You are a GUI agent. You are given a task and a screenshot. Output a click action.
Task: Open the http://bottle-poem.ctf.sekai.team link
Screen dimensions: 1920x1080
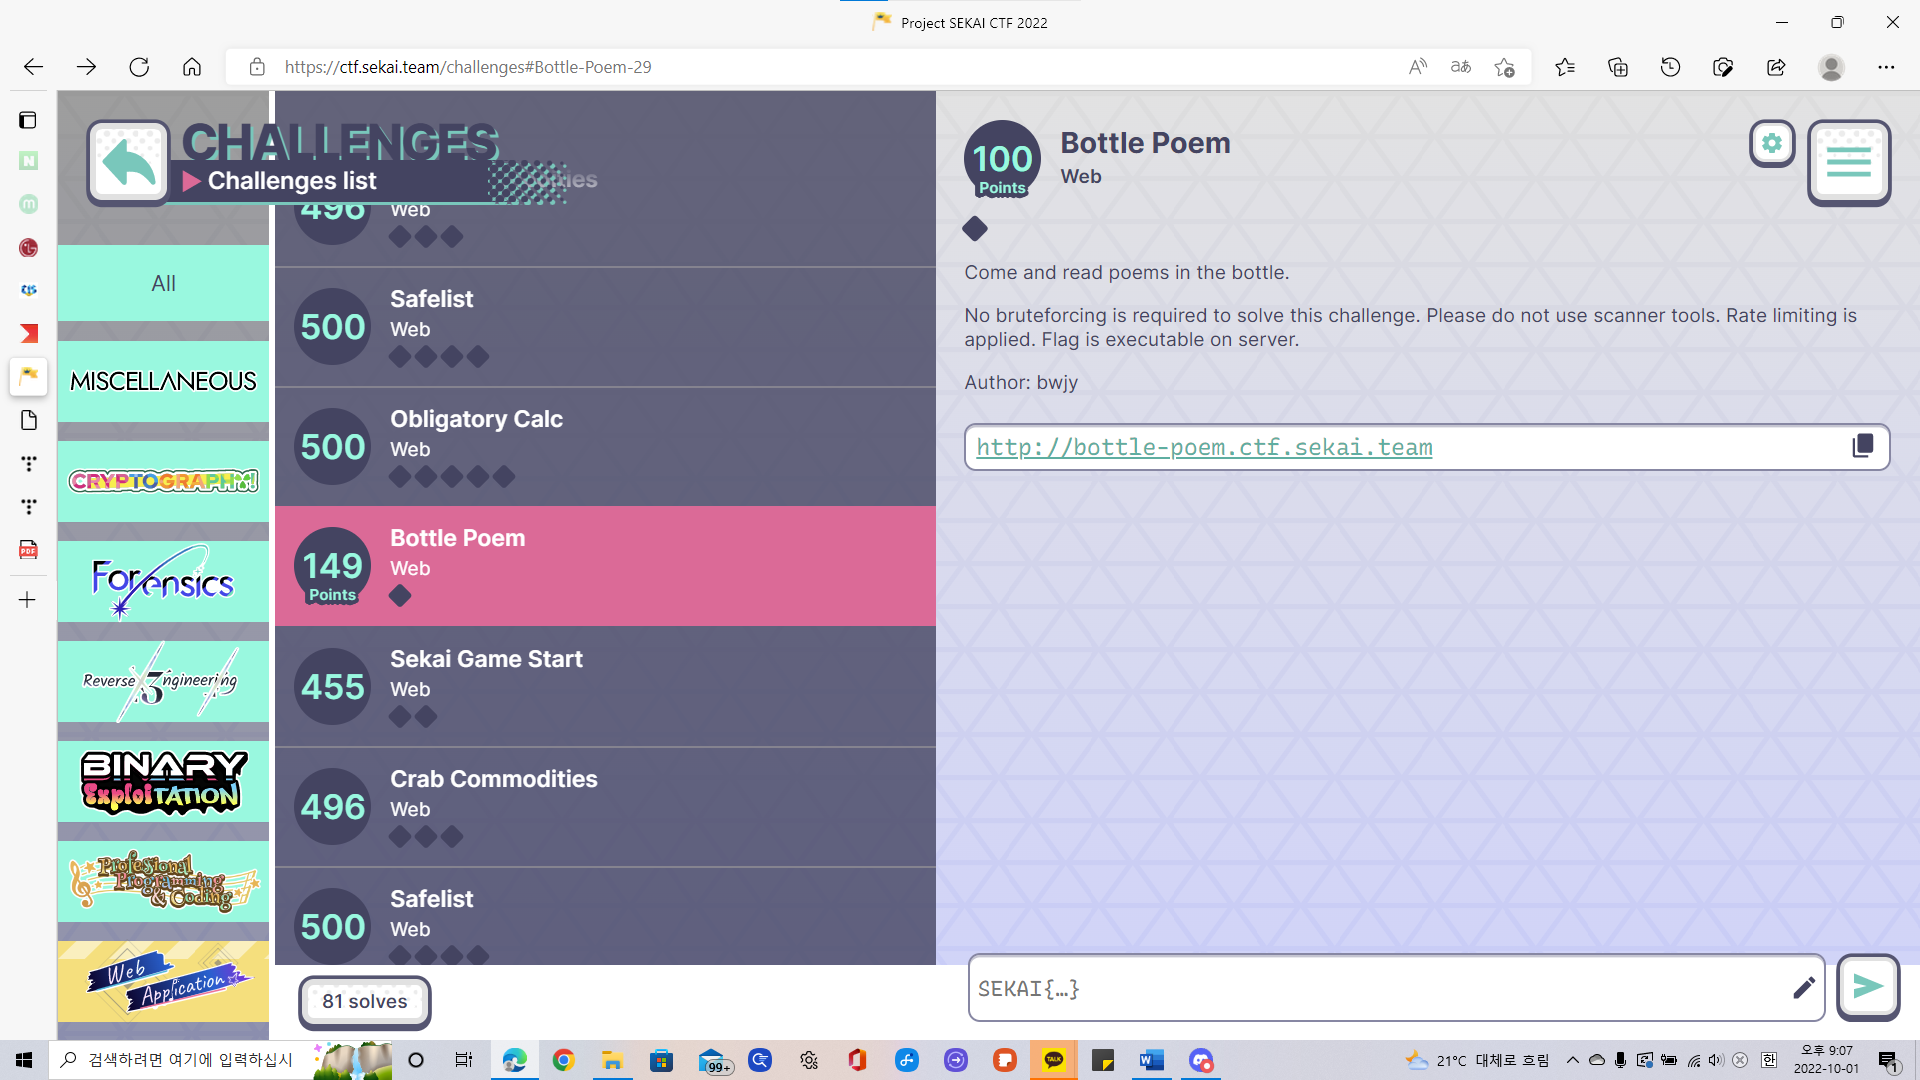[1204, 447]
